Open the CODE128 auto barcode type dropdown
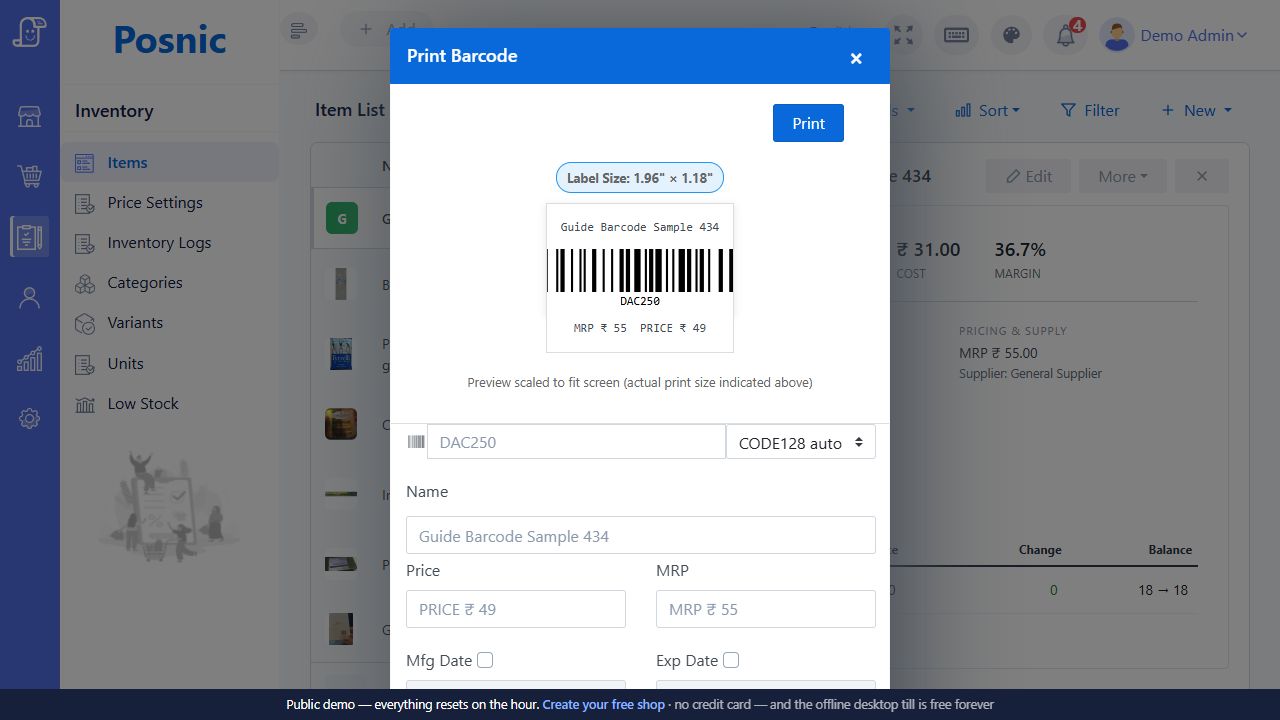 (x=801, y=442)
